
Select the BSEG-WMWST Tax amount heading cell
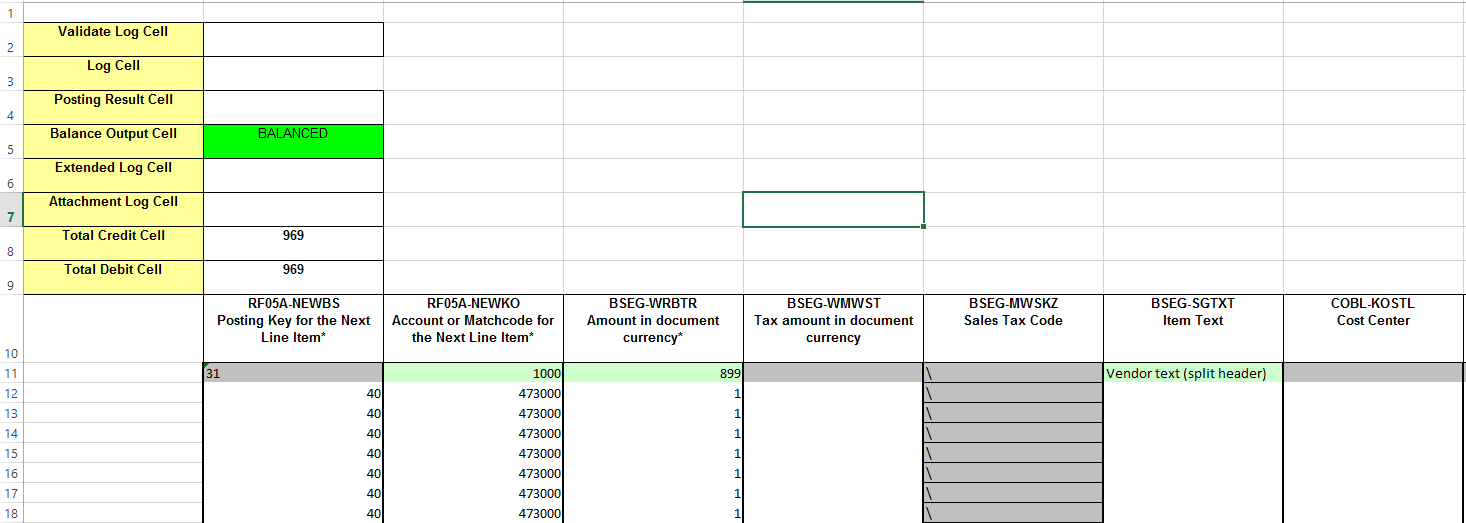pyautogui.click(x=833, y=328)
